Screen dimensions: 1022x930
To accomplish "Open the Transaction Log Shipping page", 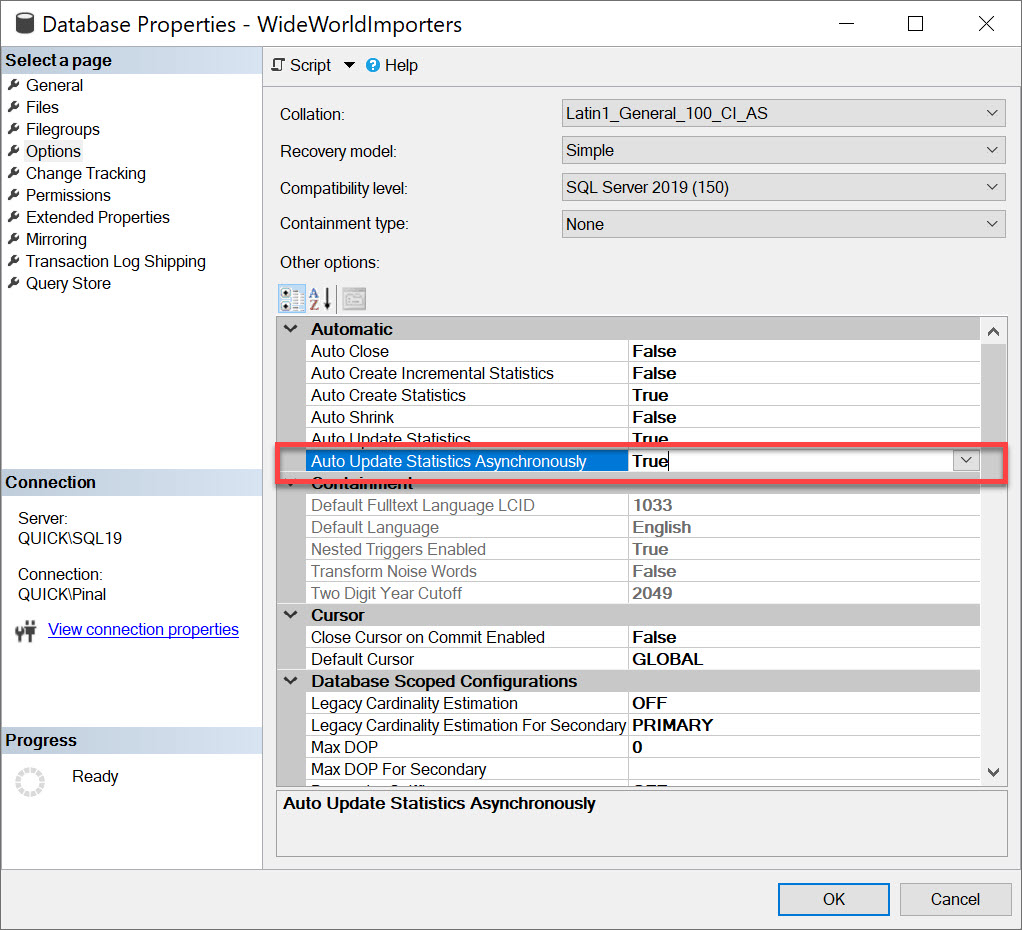I will pyautogui.click(x=115, y=261).
